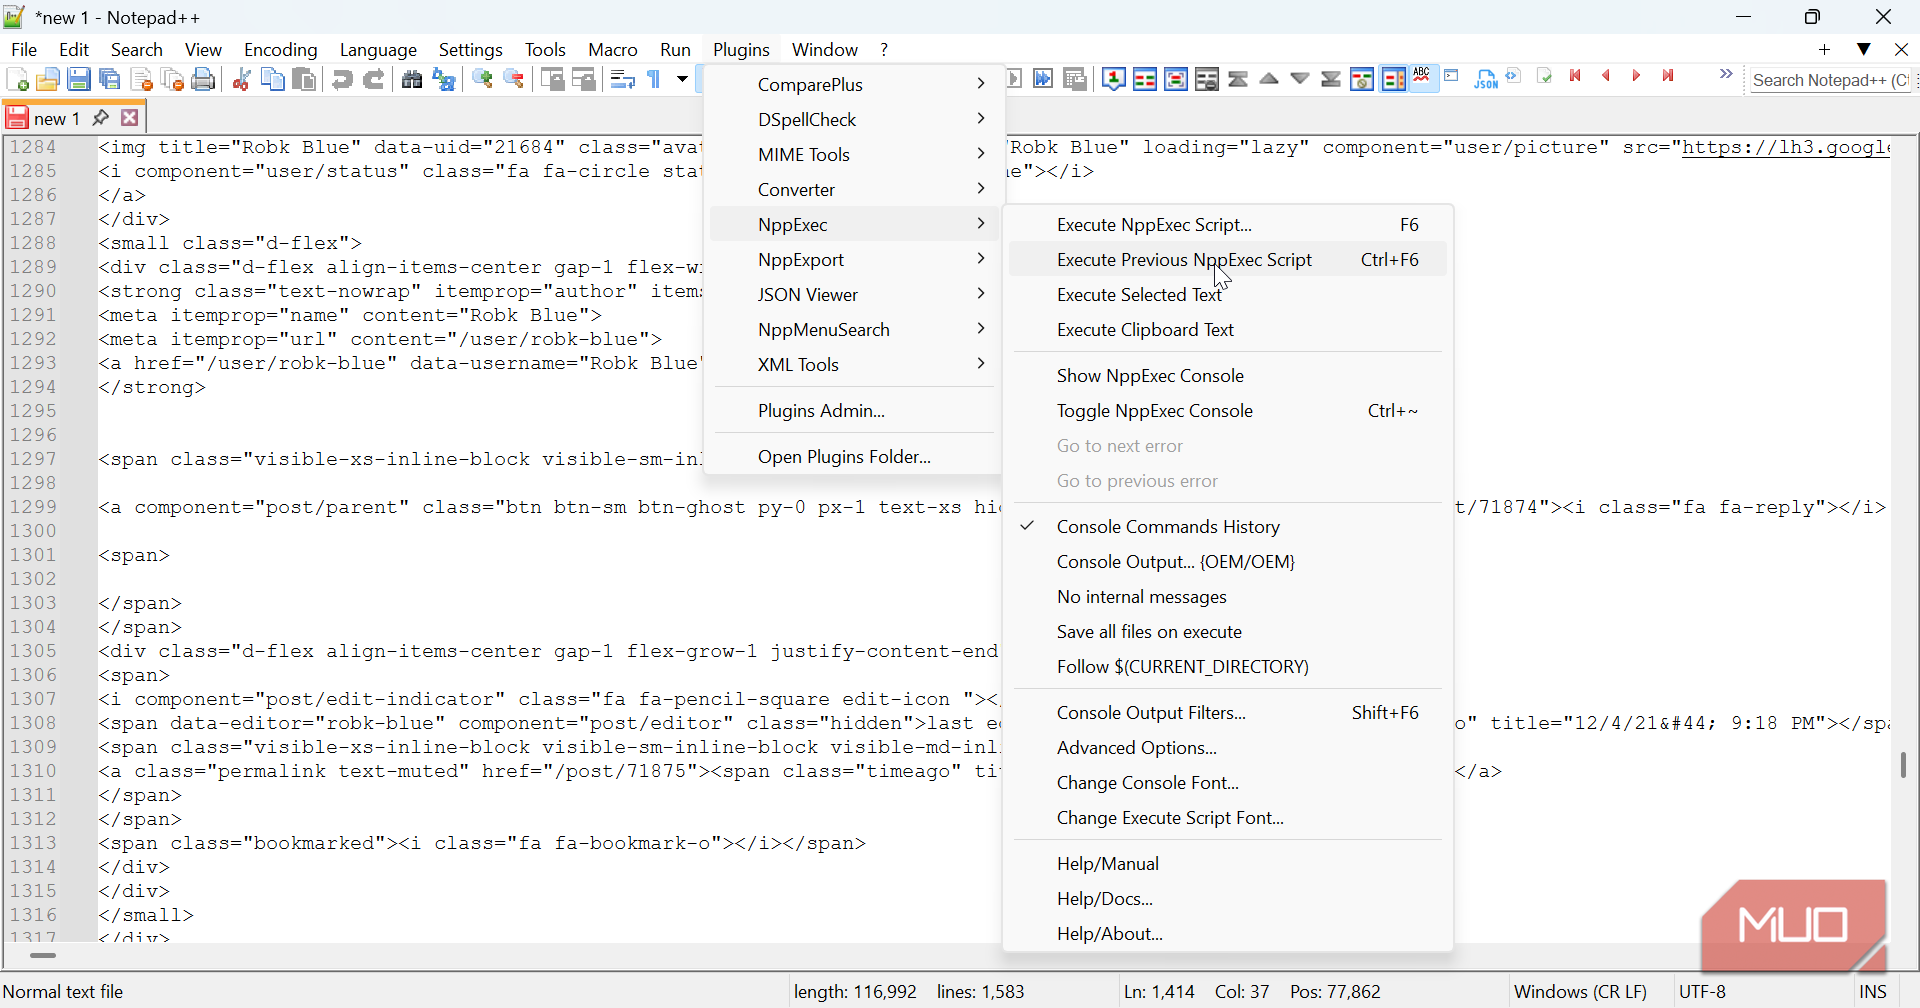Toggle the compare navigation bar icon
Image resolution: width=1920 pixels, height=1008 pixels.
[1393, 78]
